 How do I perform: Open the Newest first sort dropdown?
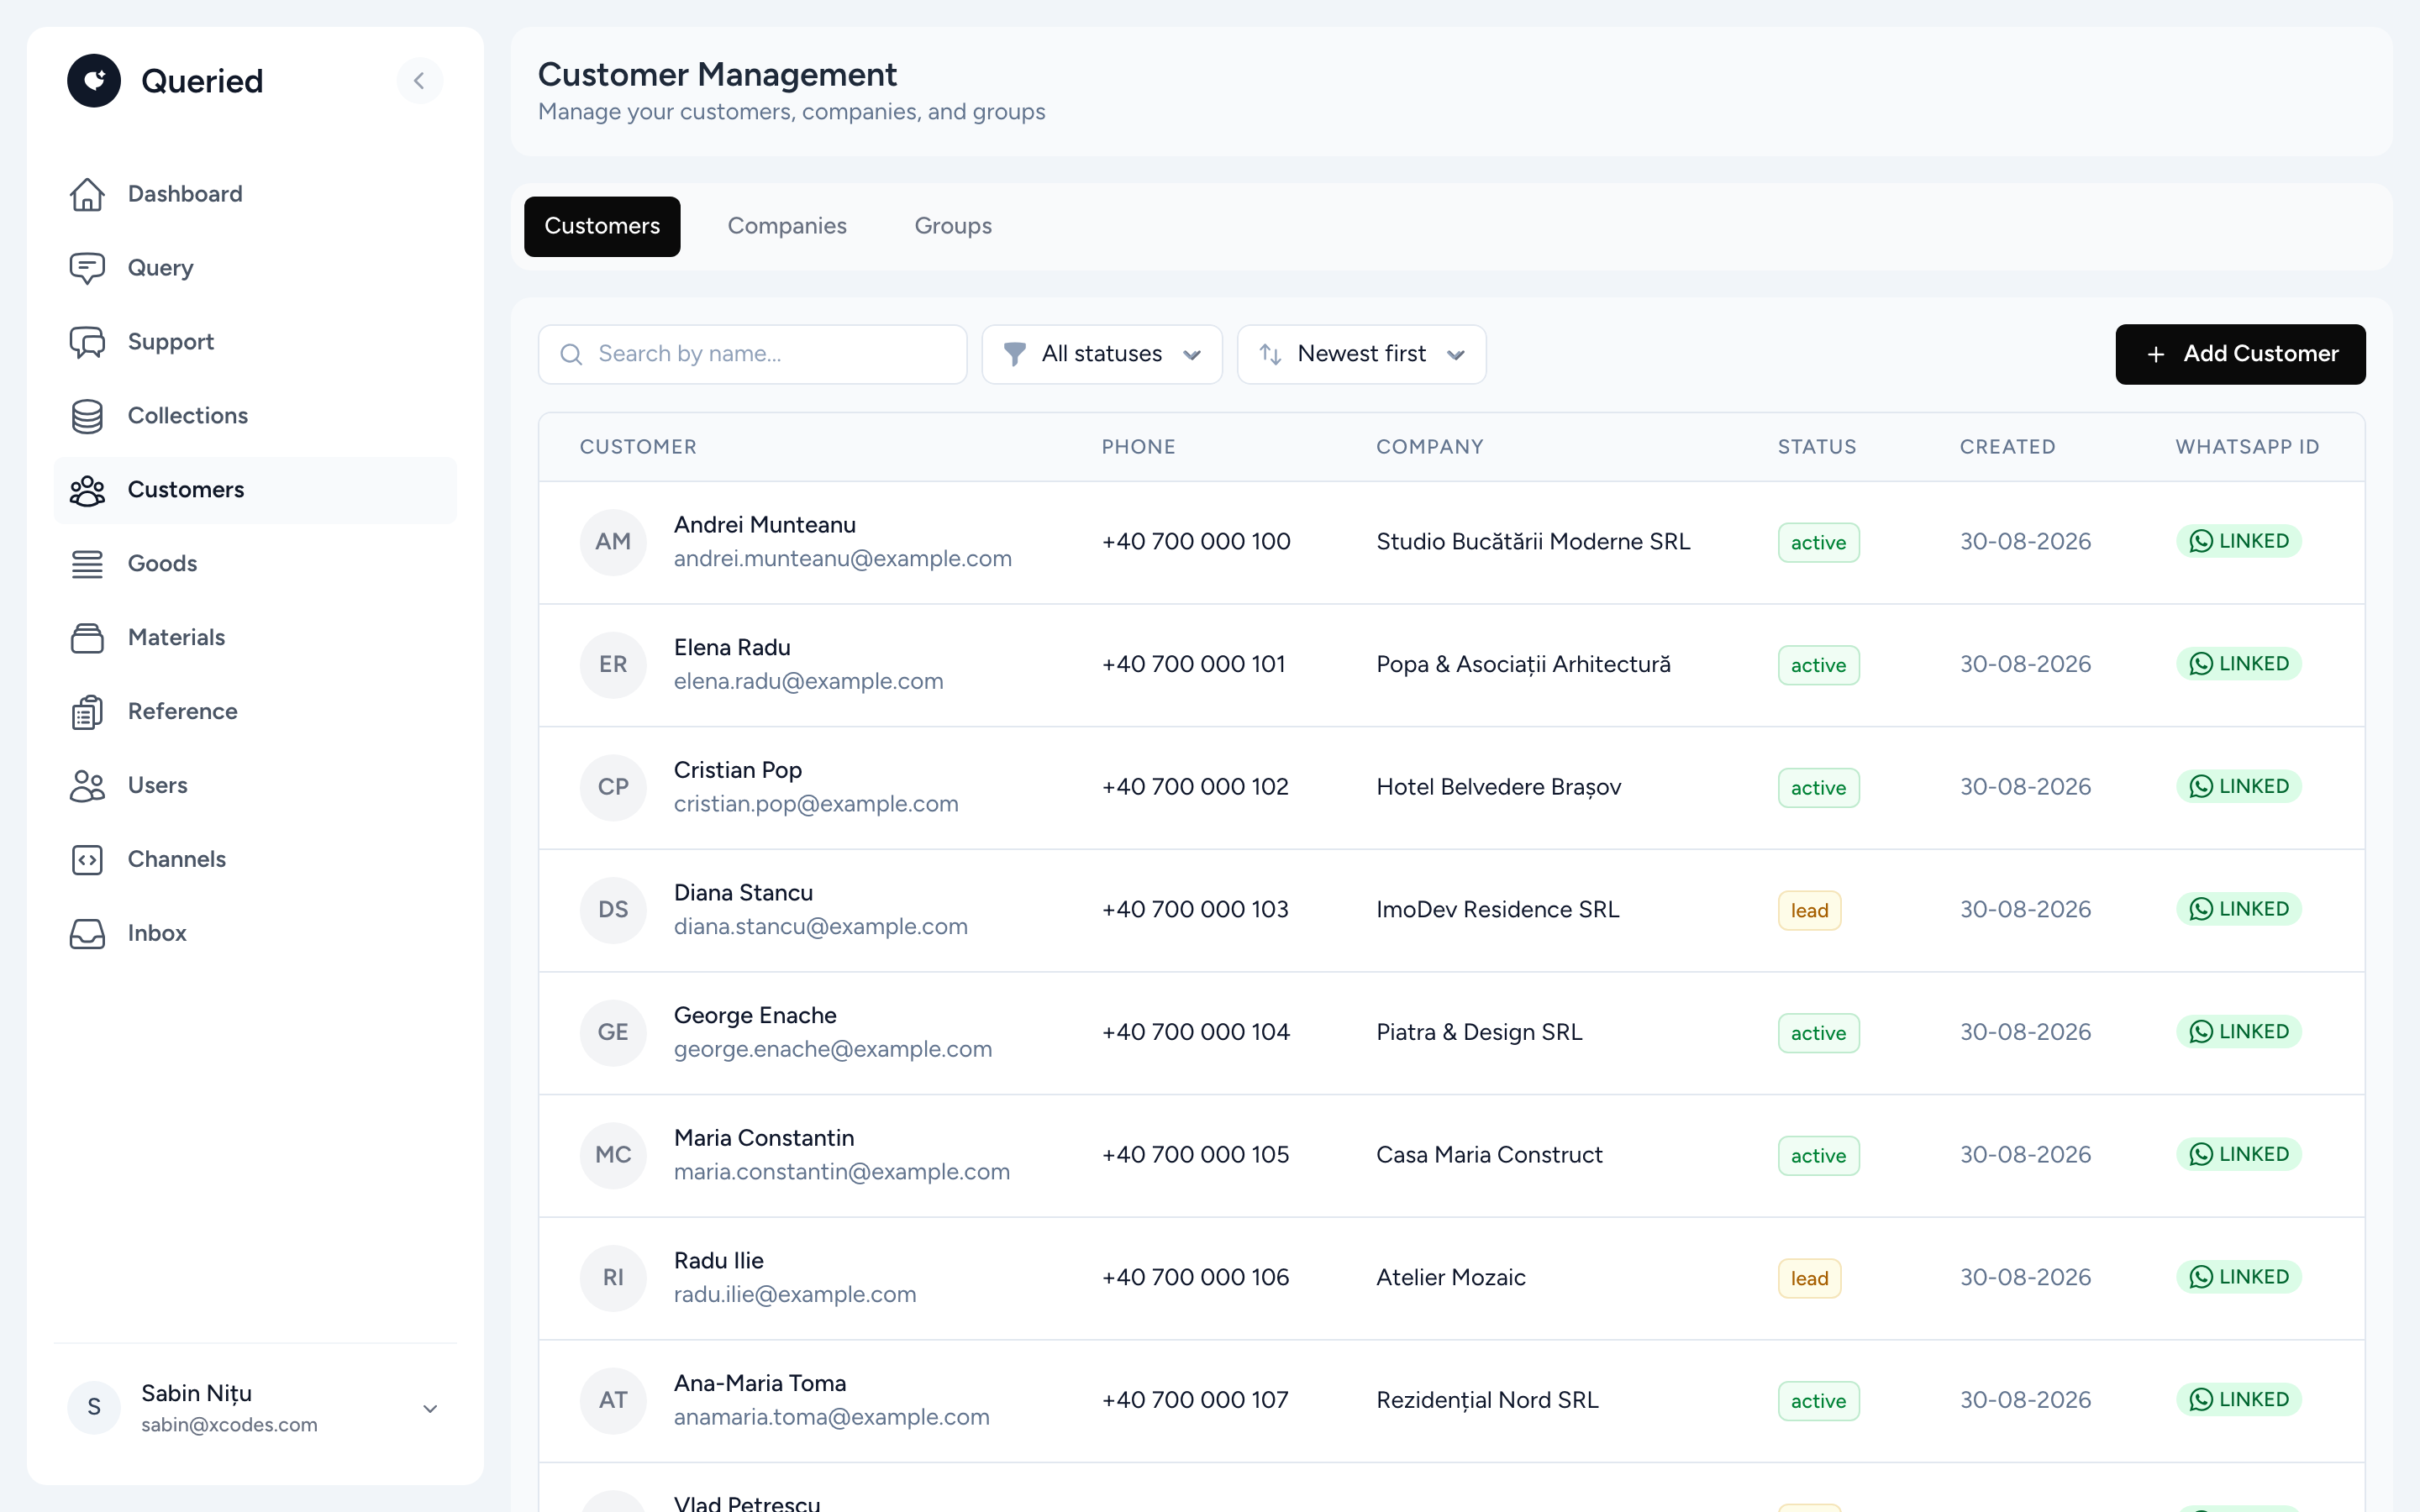1361,354
